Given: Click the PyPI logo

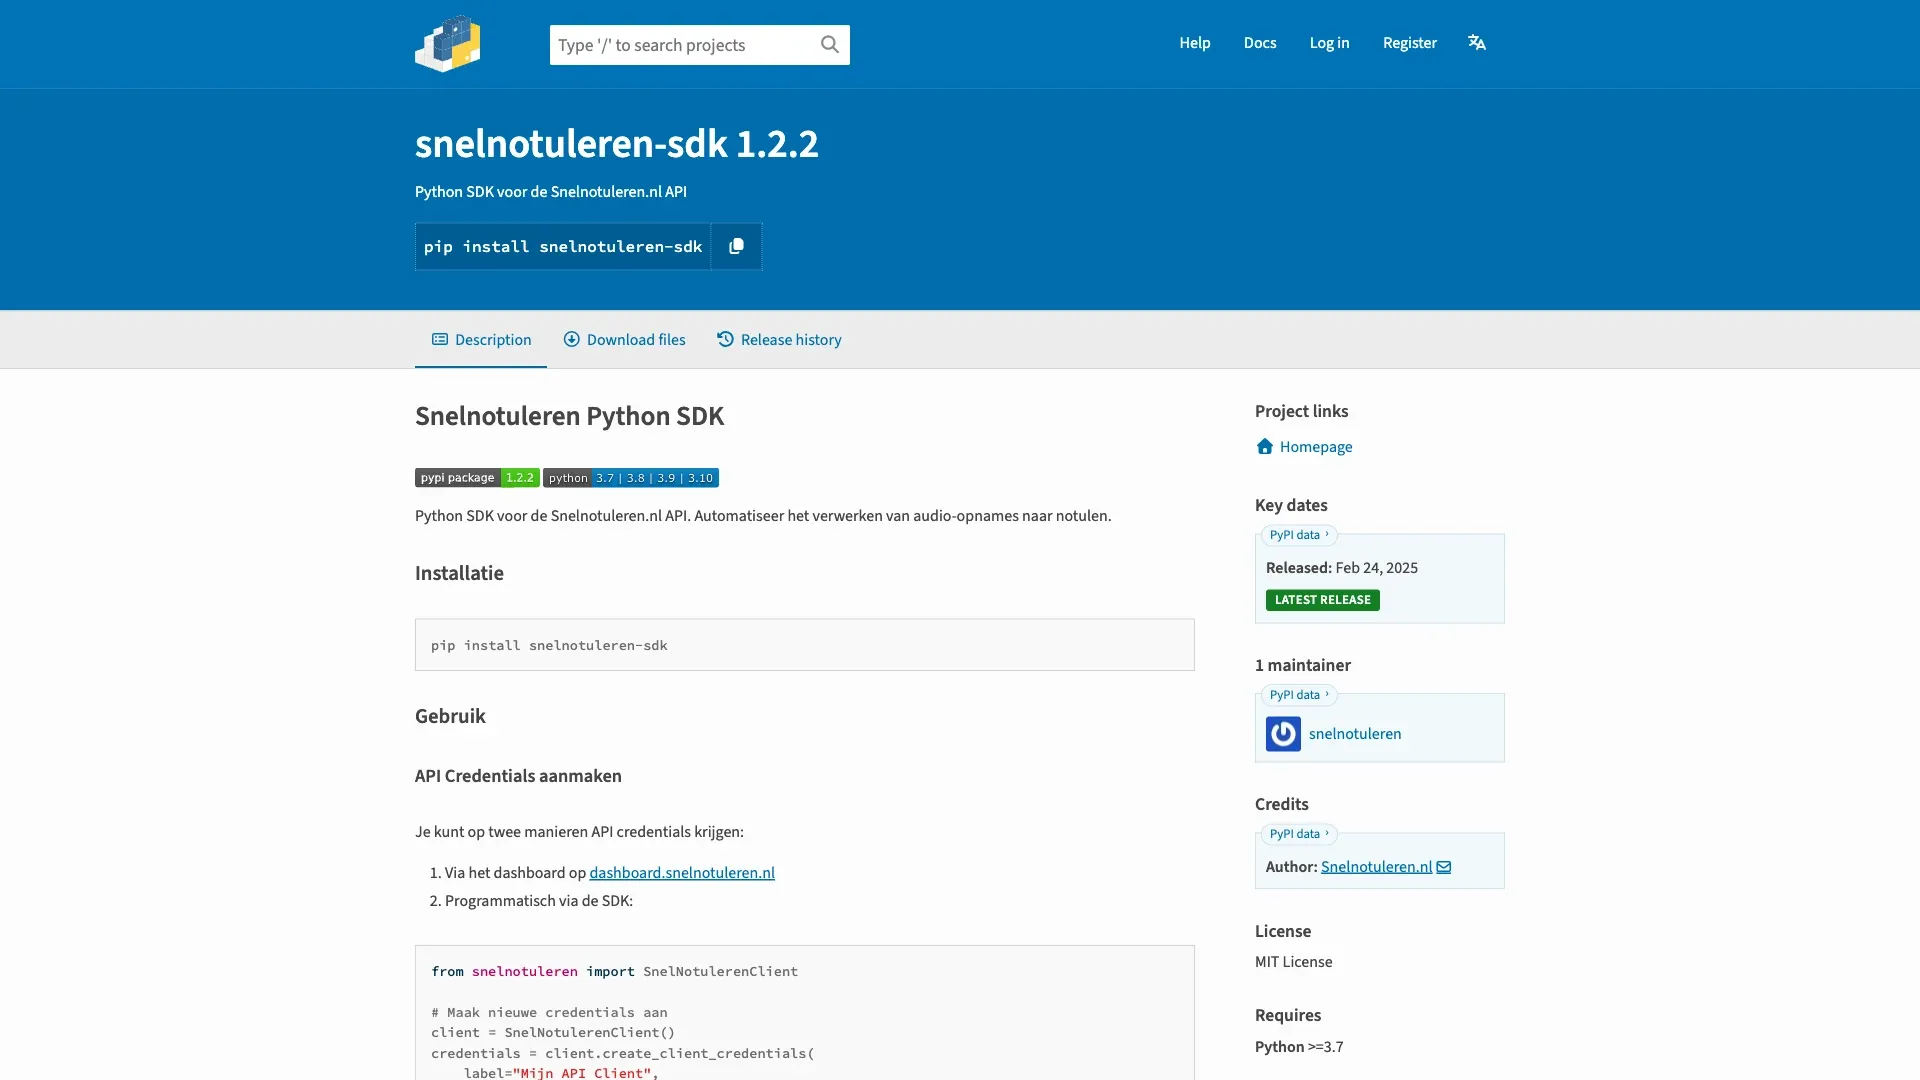Looking at the screenshot, I should click(x=447, y=43).
